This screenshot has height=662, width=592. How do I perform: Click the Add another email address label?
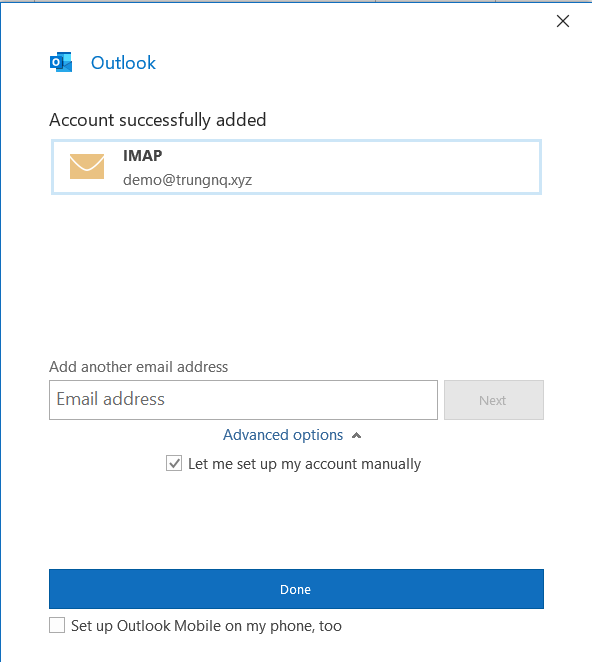coord(138,366)
